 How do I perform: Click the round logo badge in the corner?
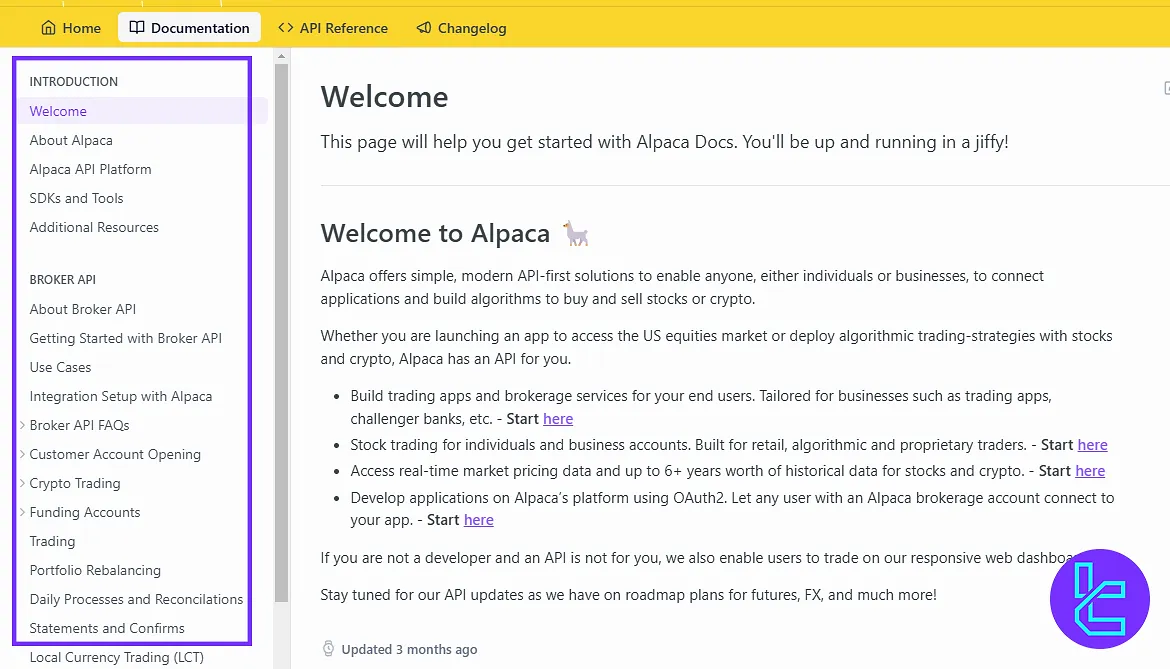[x=1099, y=599]
